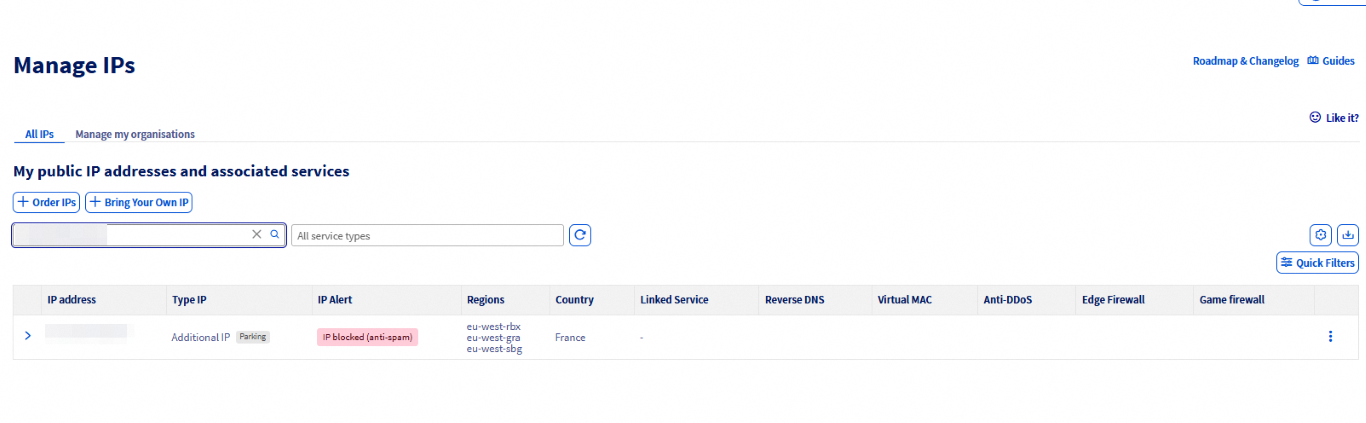Open the three-dot row actions menu
The height and width of the screenshot is (423, 1366).
1330,337
